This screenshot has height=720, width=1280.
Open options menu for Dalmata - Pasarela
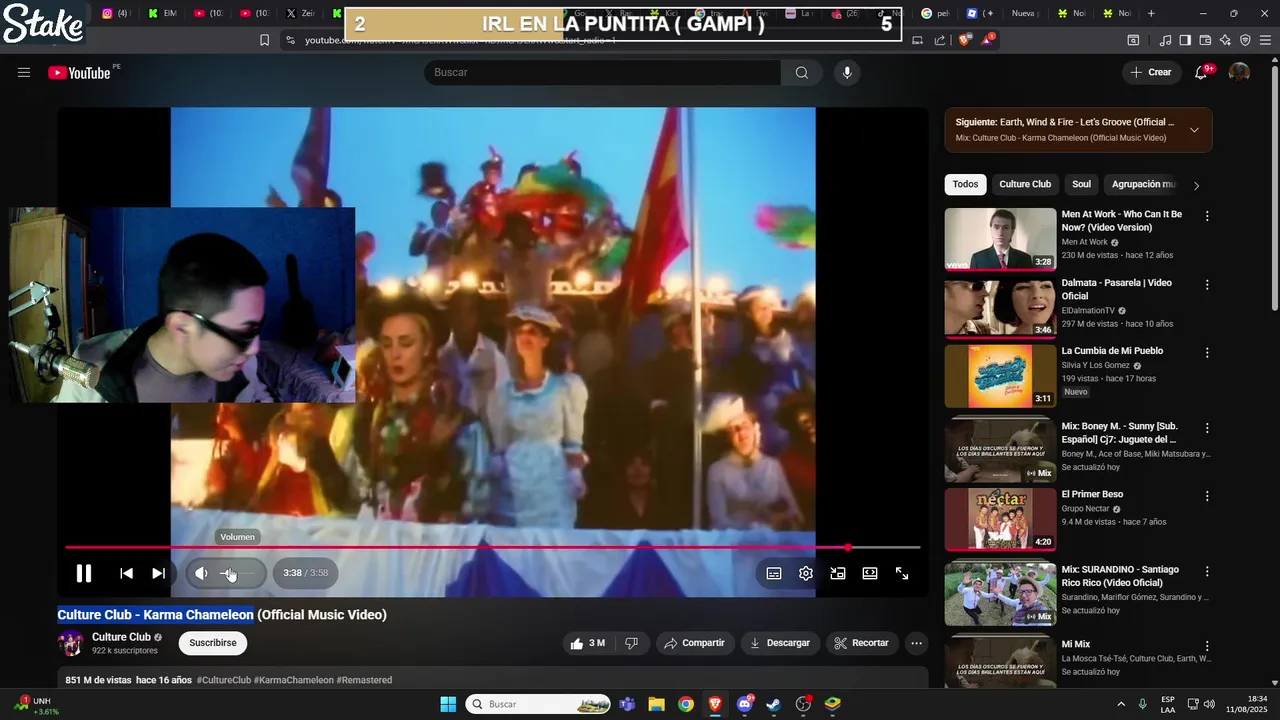pyautogui.click(x=1207, y=285)
